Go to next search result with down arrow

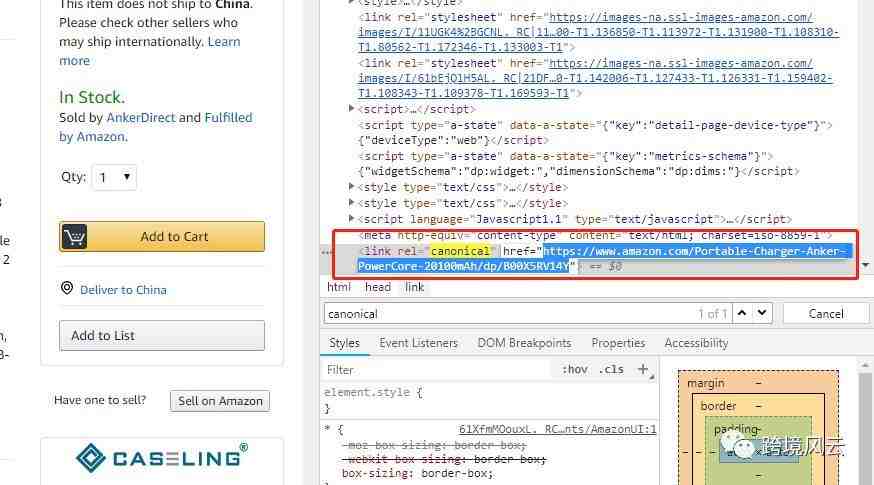coord(762,313)
